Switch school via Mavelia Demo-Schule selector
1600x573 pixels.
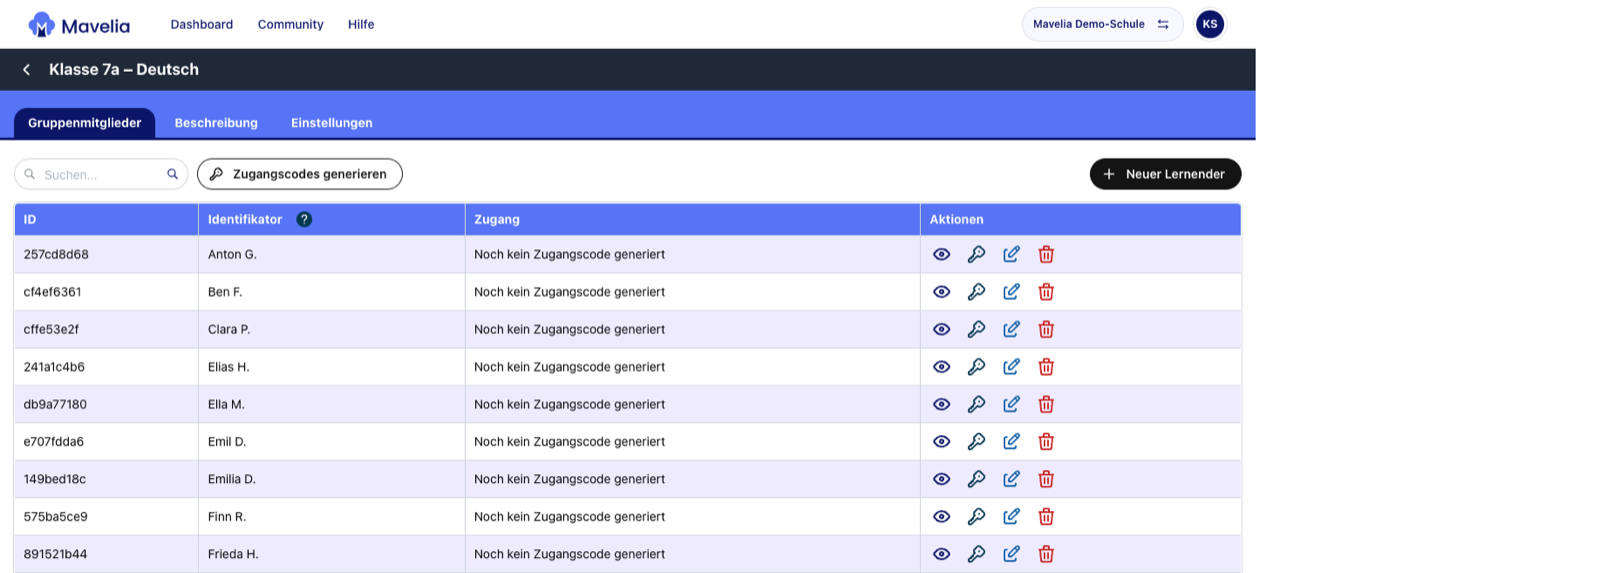(x=1102, y=24)
